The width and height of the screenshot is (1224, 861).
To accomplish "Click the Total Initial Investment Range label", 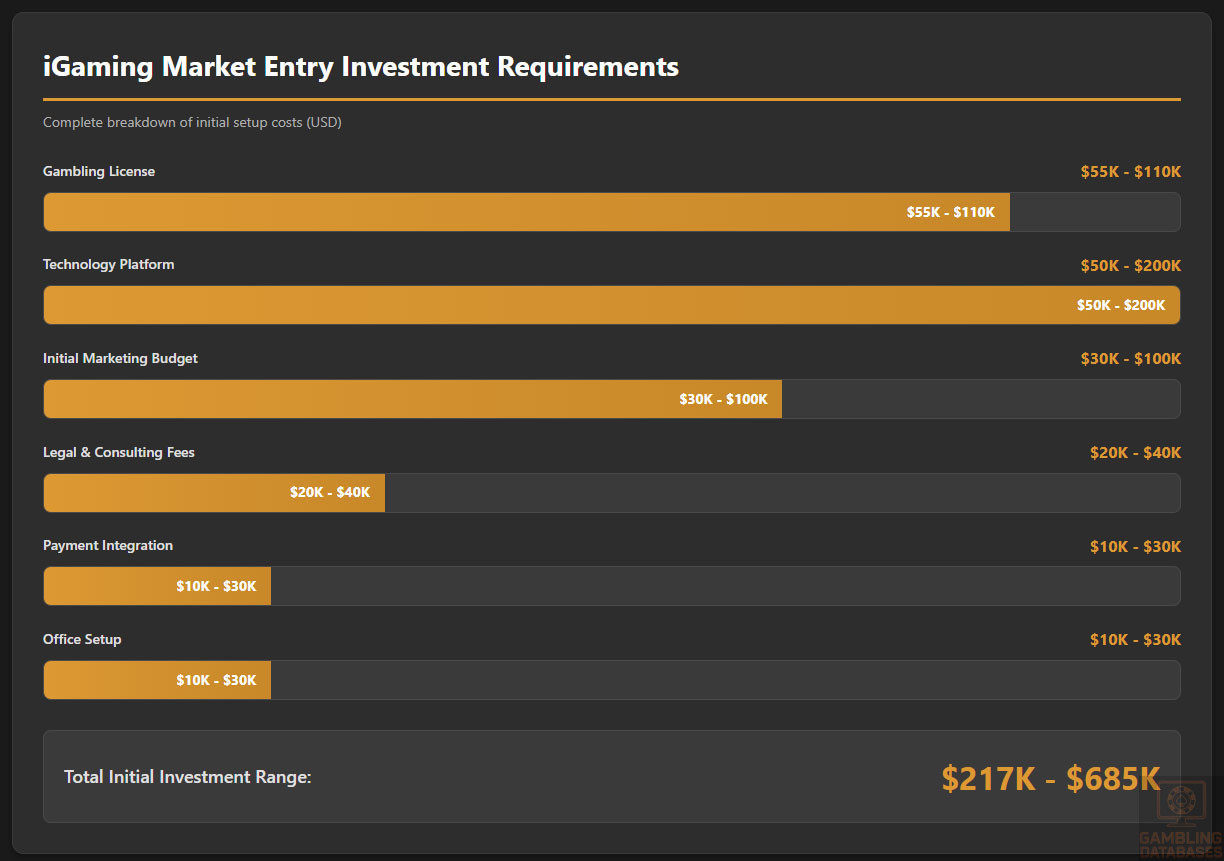I will [x=188, y=777].
